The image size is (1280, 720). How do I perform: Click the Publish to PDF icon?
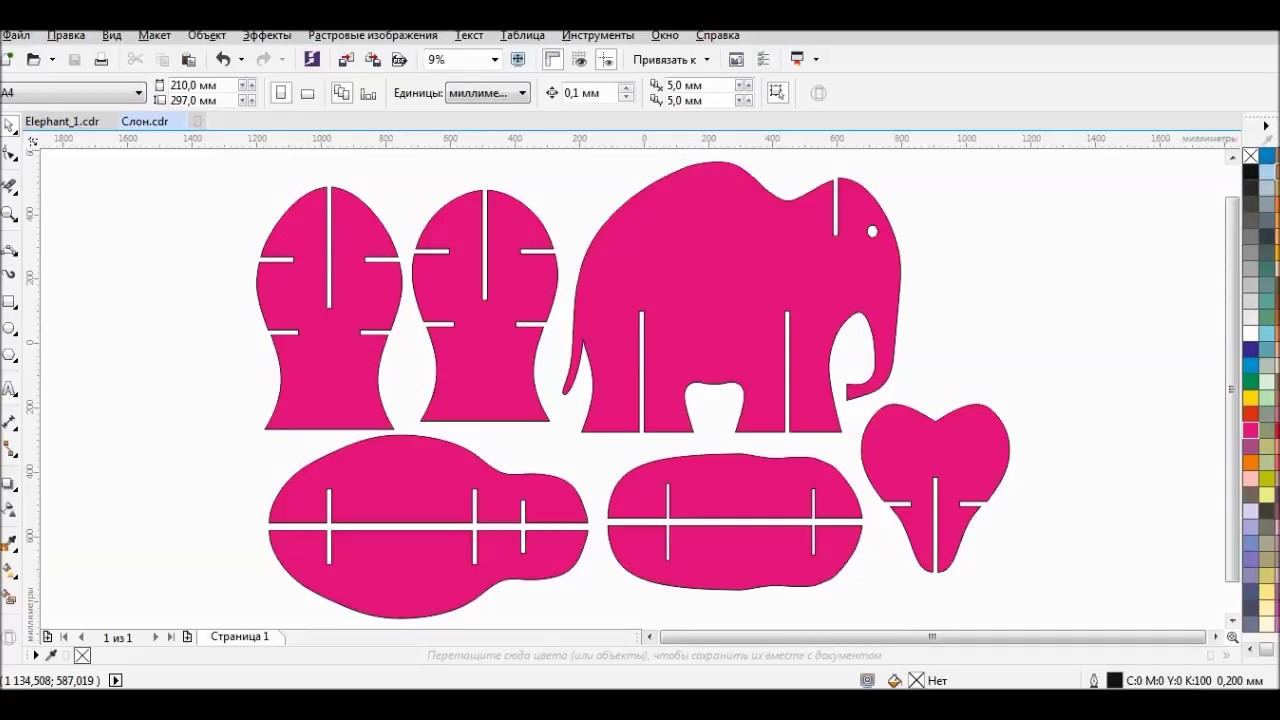399,60
